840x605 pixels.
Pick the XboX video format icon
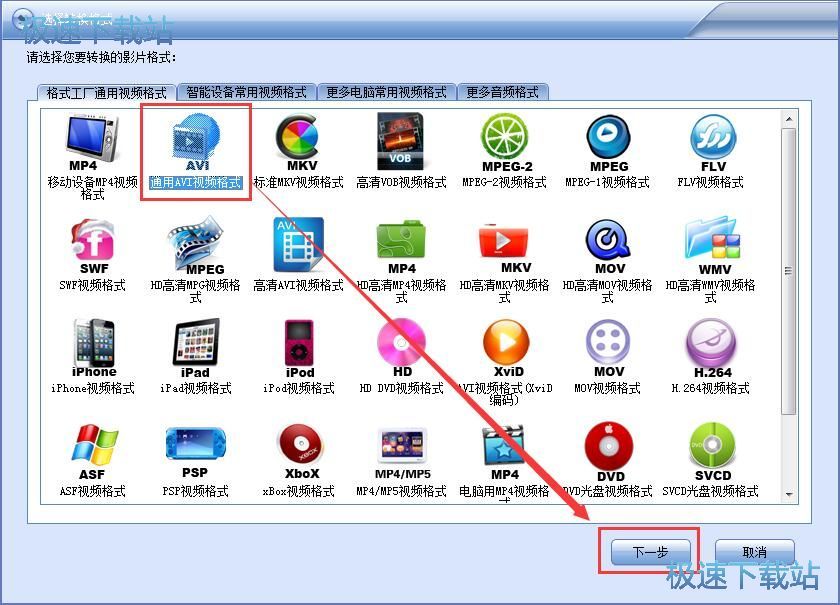(x=300, y=451)
